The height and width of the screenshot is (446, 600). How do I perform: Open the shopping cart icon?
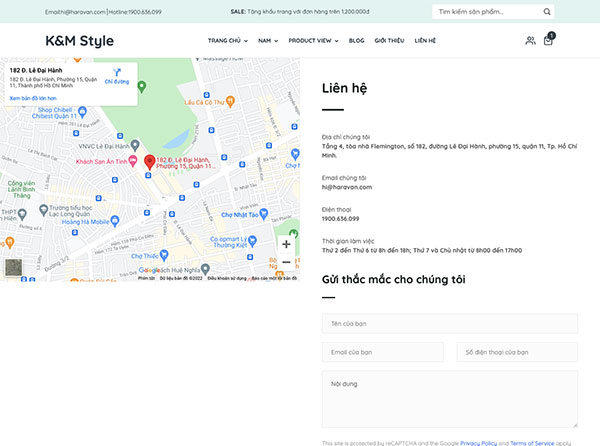(x=548, y=40)
